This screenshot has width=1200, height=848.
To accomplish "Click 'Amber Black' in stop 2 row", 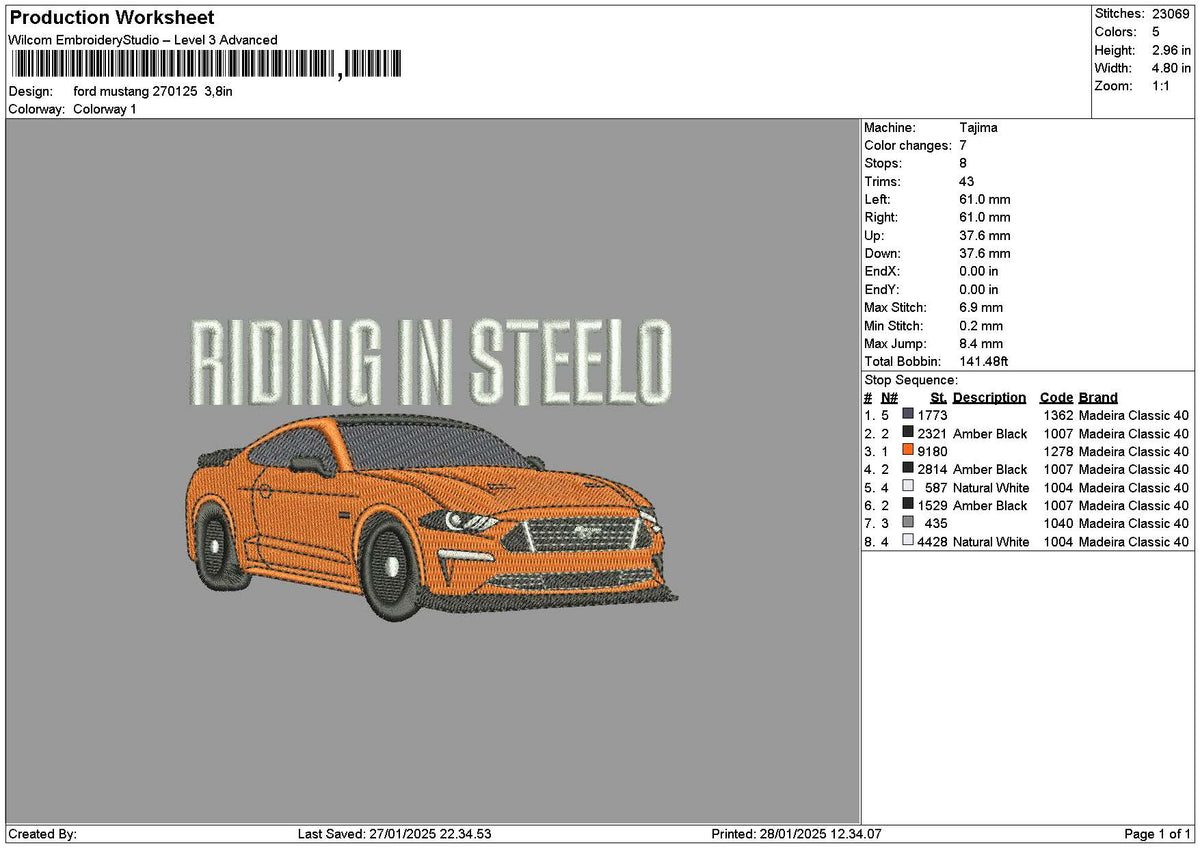I will click(x=990, y=433).
